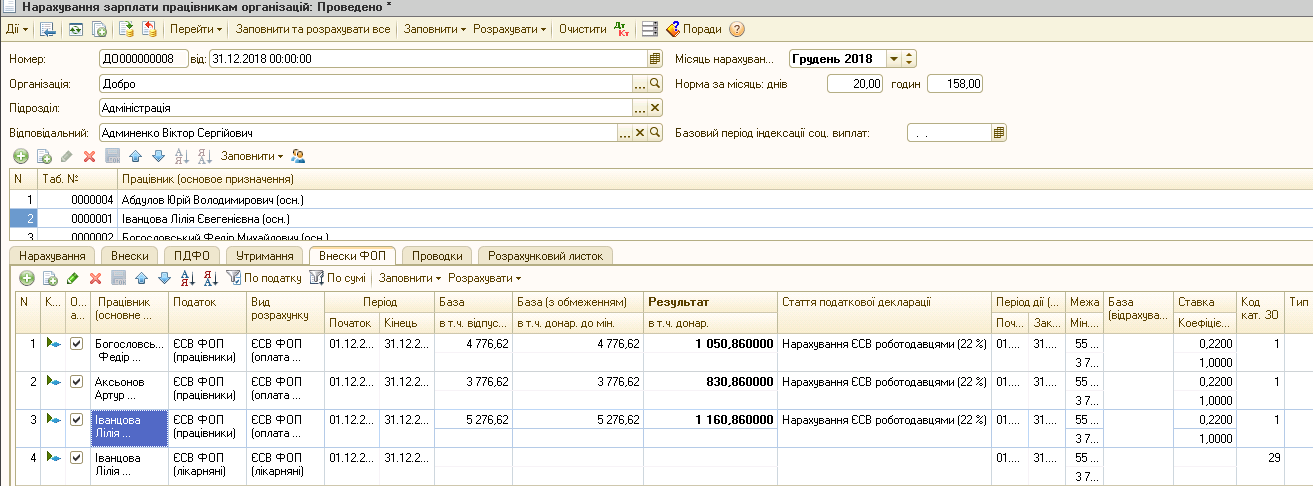Search the Організація field with magnifier icon
Viewport: 1313px width, 486px height.
point(656,84)
